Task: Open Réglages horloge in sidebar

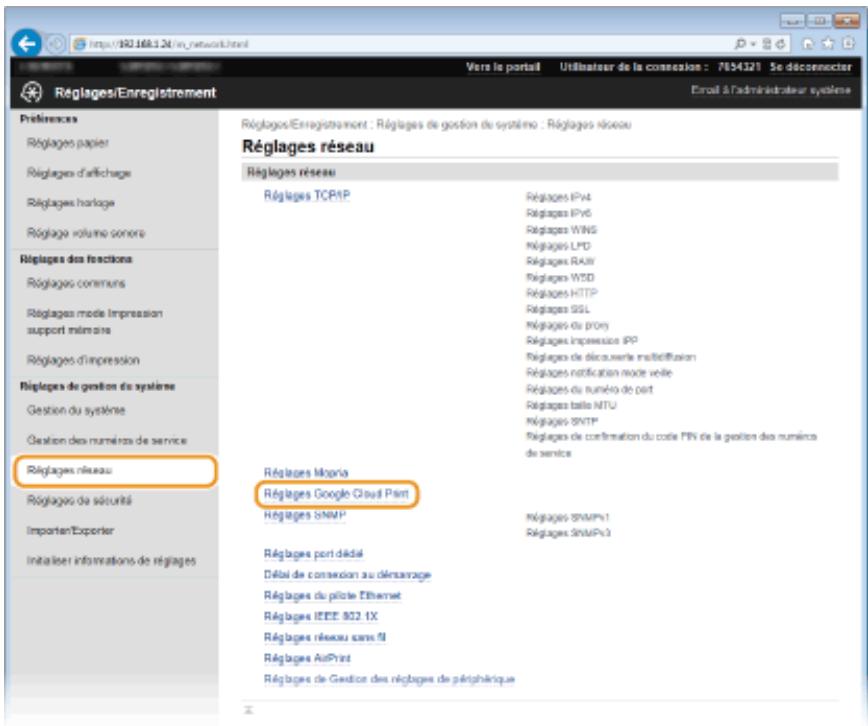Action: tap(71, 203)
